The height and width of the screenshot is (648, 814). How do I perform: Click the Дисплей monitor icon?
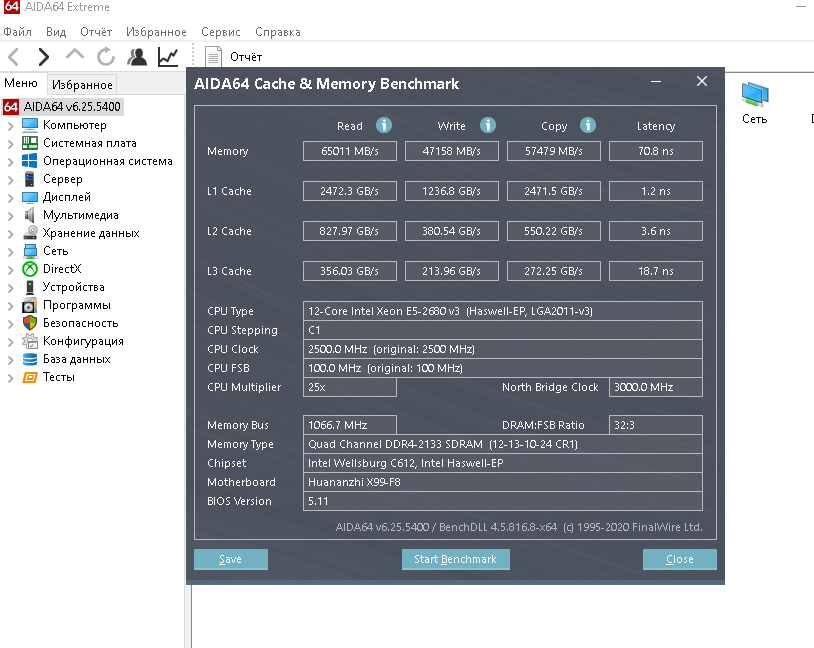click(x=30, y=197)
